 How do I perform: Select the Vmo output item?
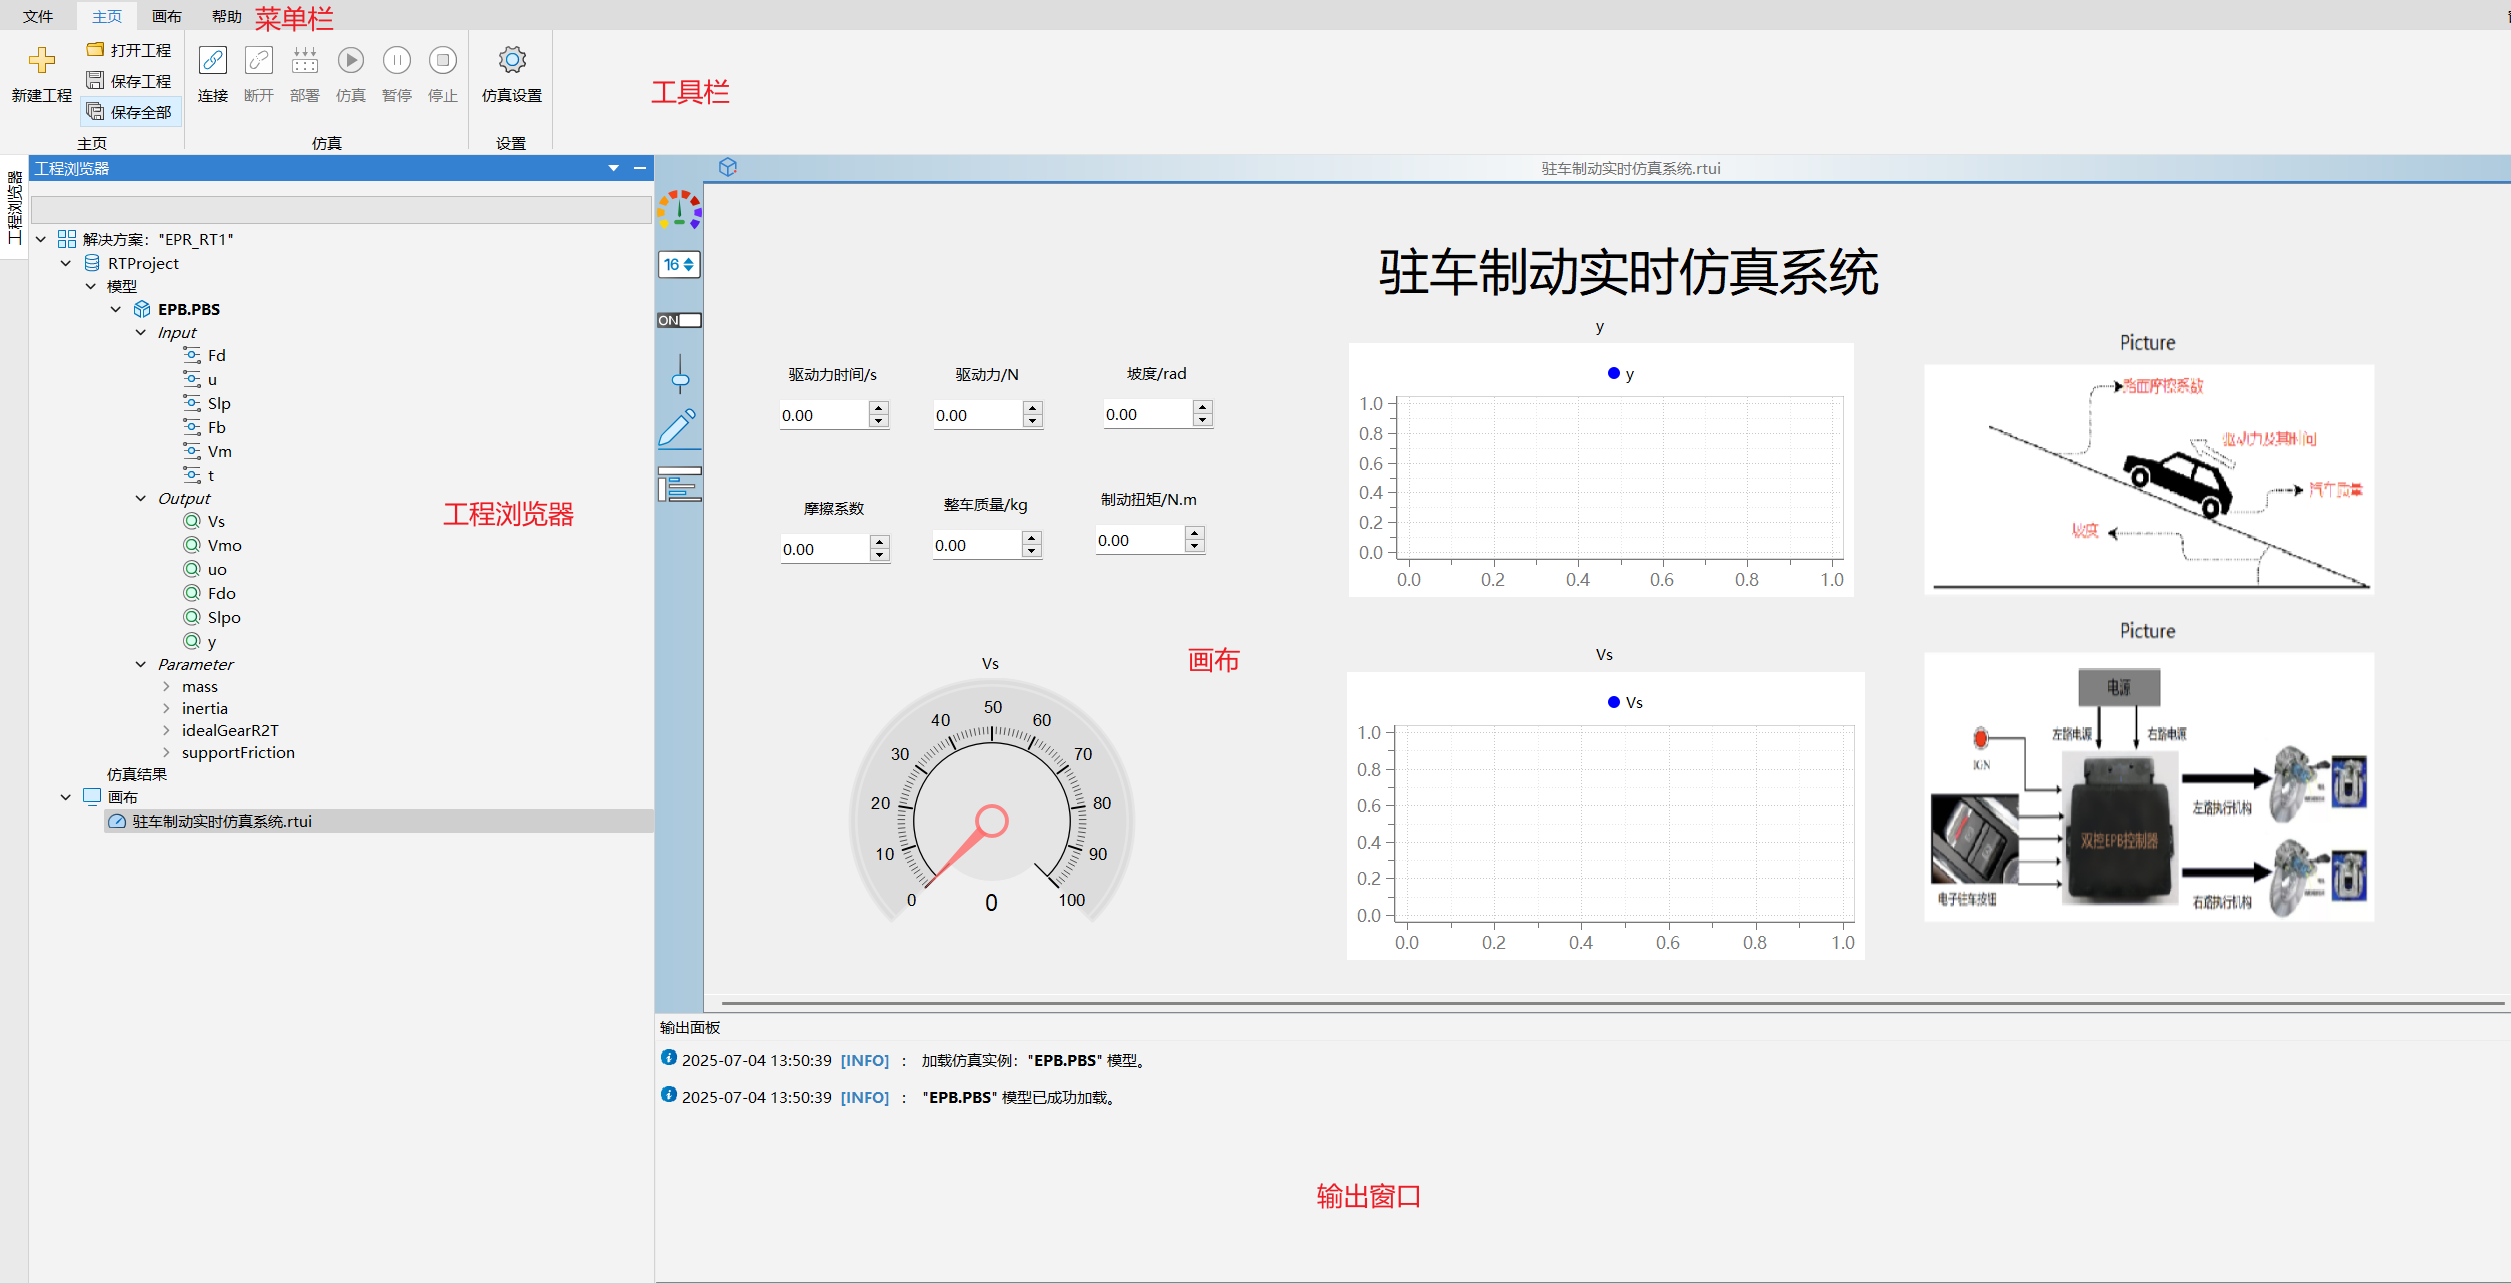point(213,545)
